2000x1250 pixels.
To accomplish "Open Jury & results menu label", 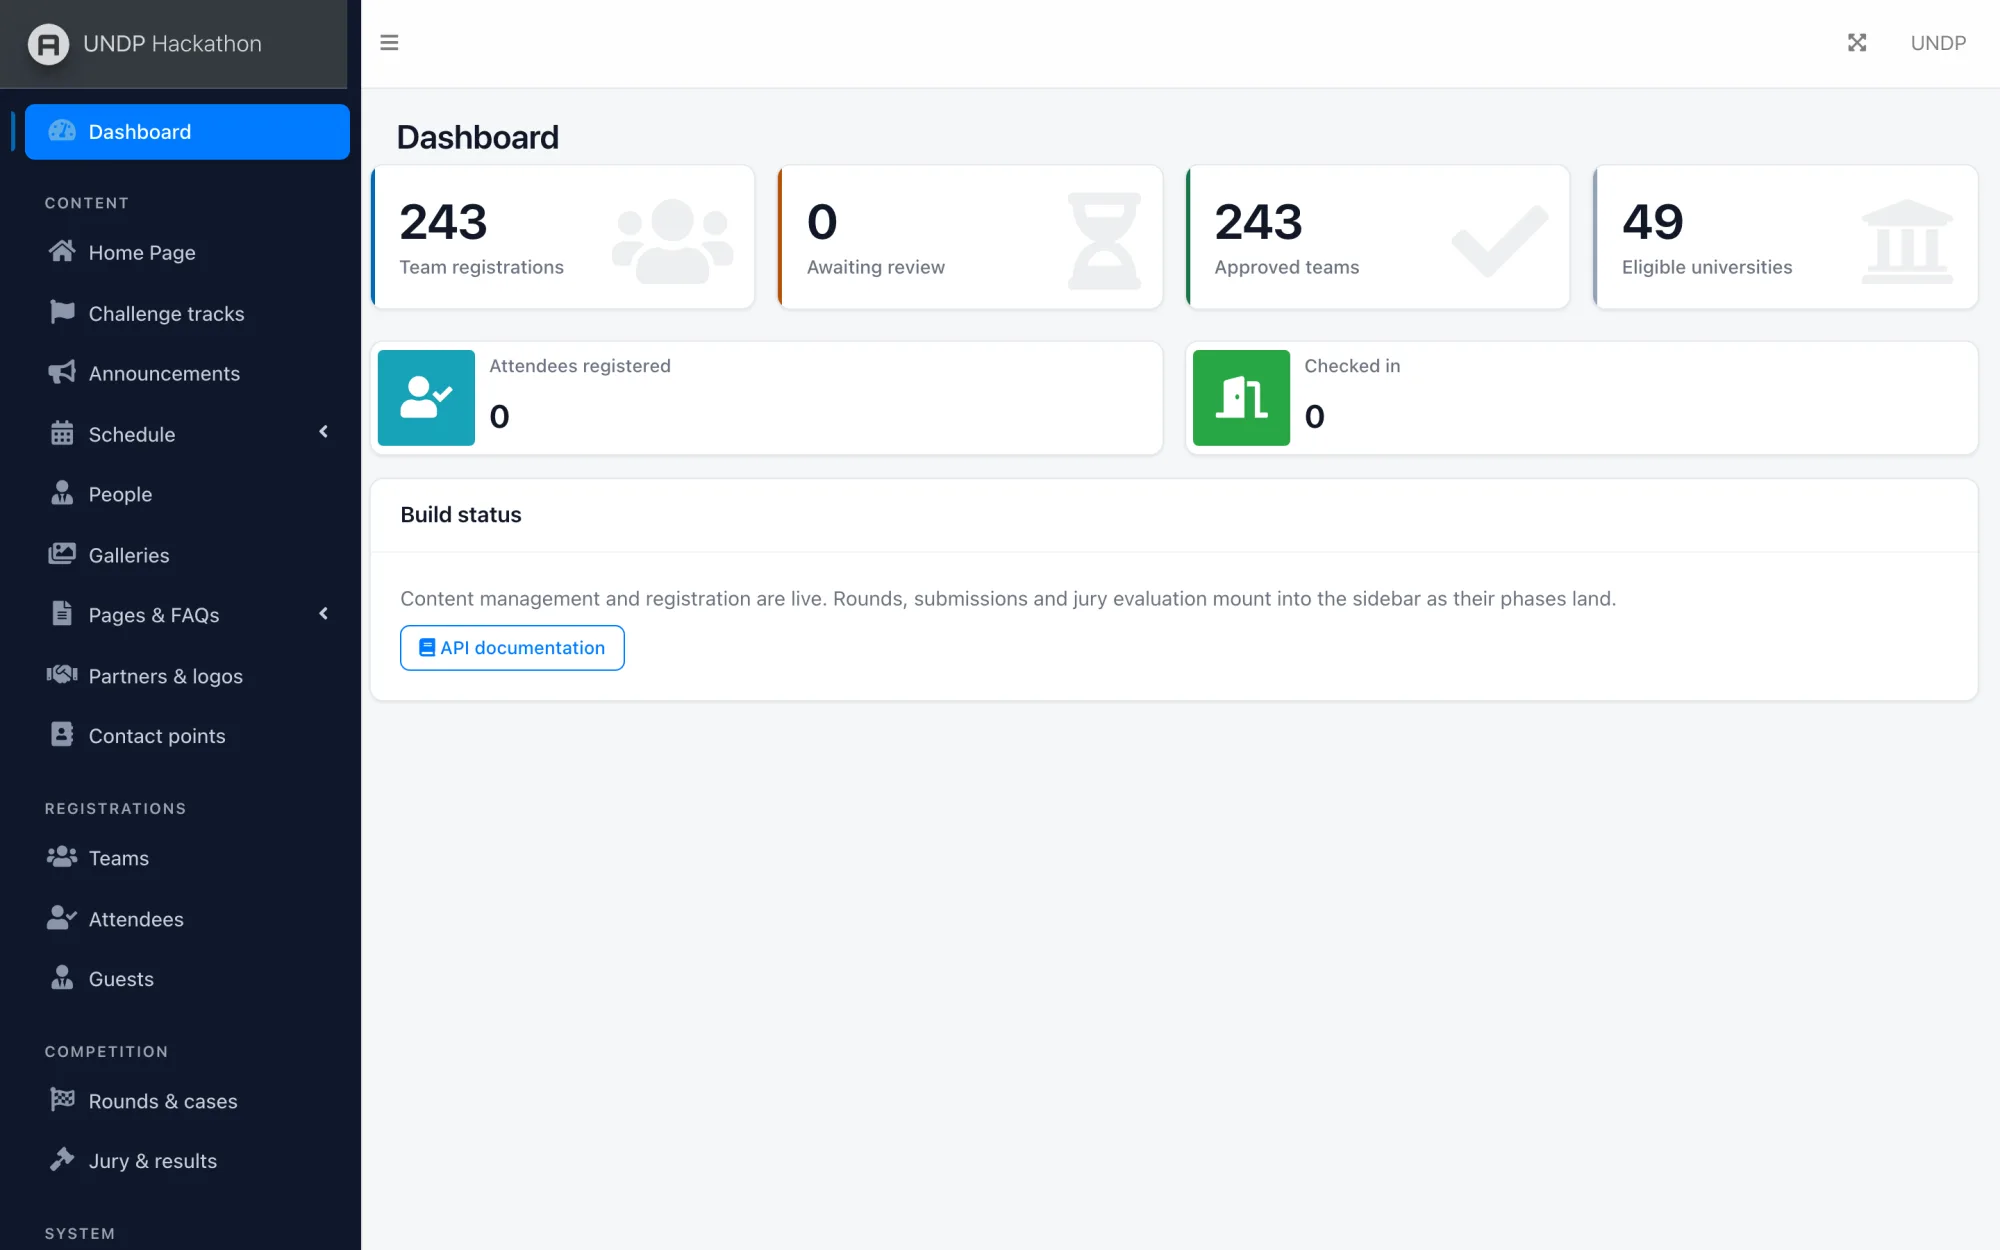I will tap(153, 1162).
